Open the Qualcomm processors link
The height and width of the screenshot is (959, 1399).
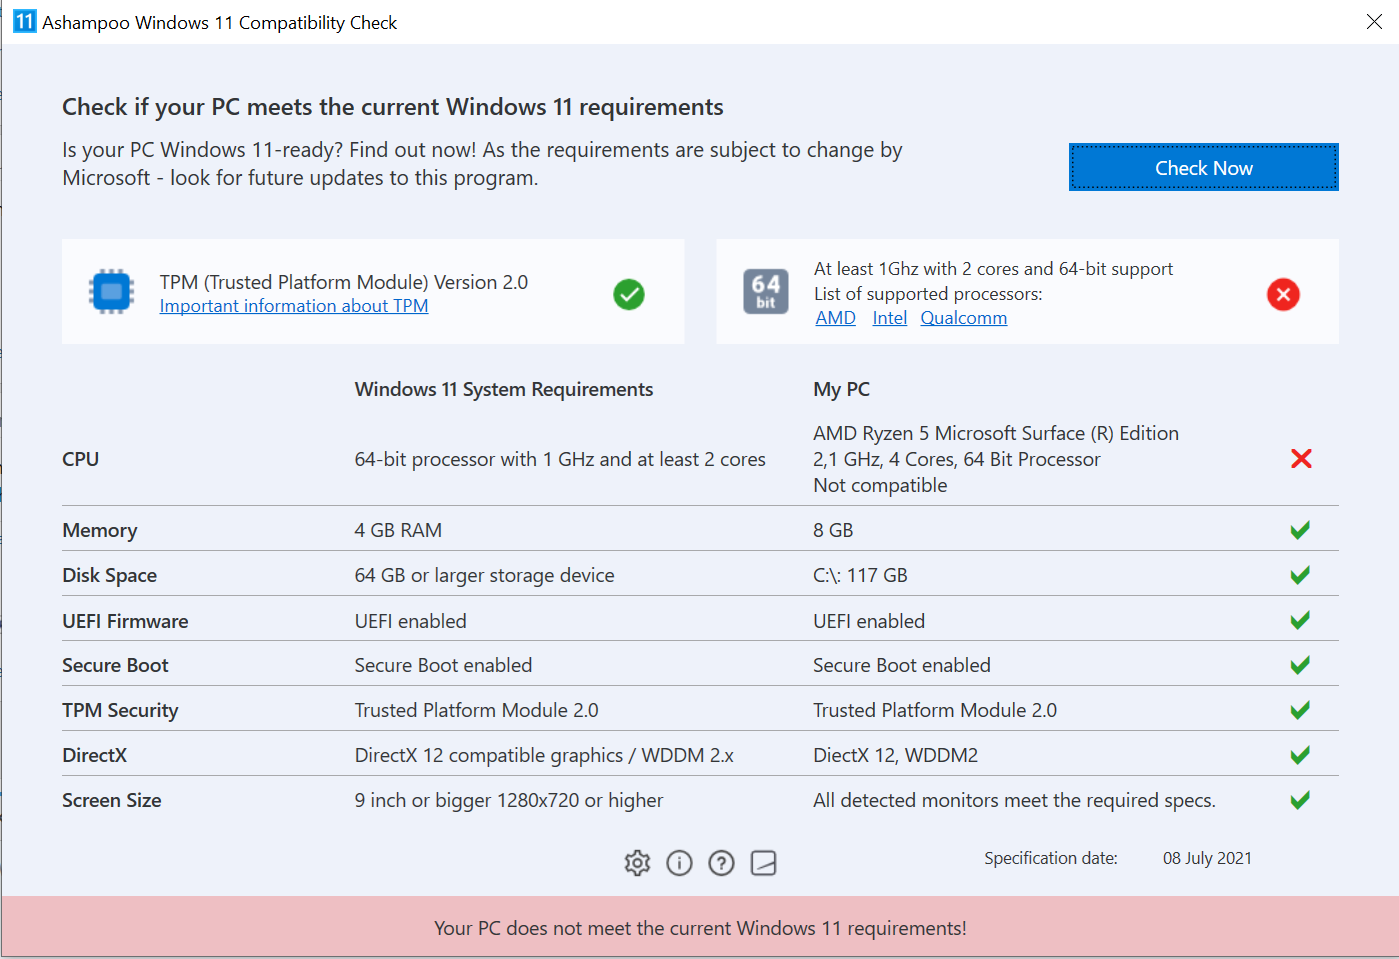963,318
